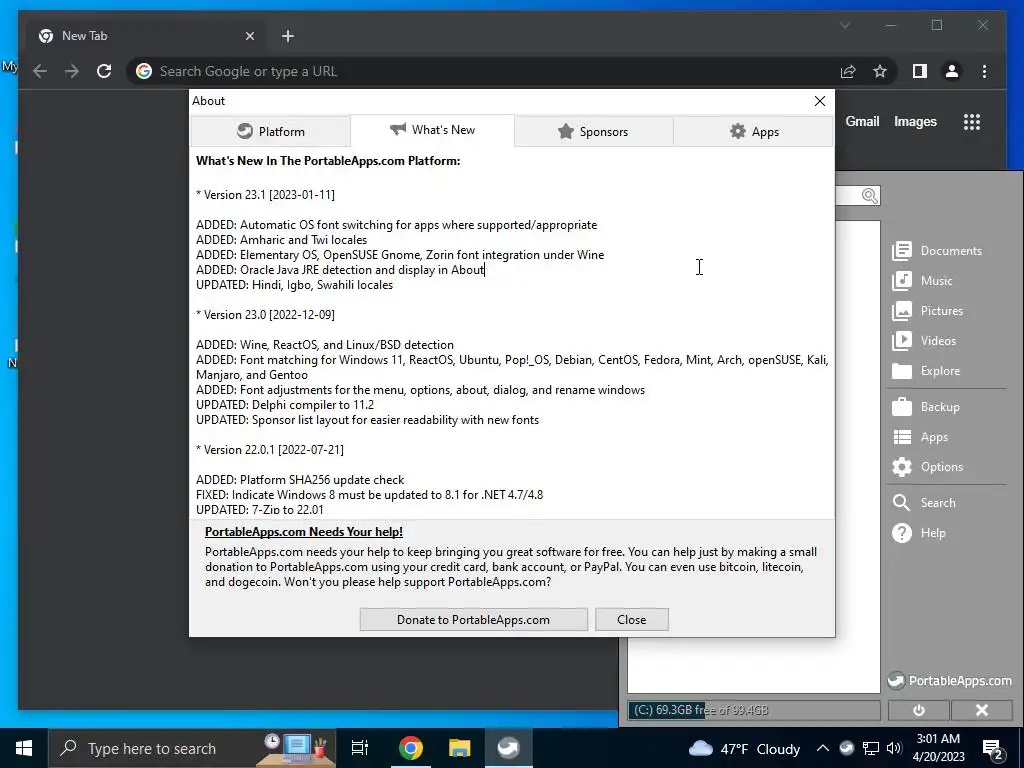Open Music folder in PortableApps menu
This screenshot has height=768, width=1024.
(922, 281)
